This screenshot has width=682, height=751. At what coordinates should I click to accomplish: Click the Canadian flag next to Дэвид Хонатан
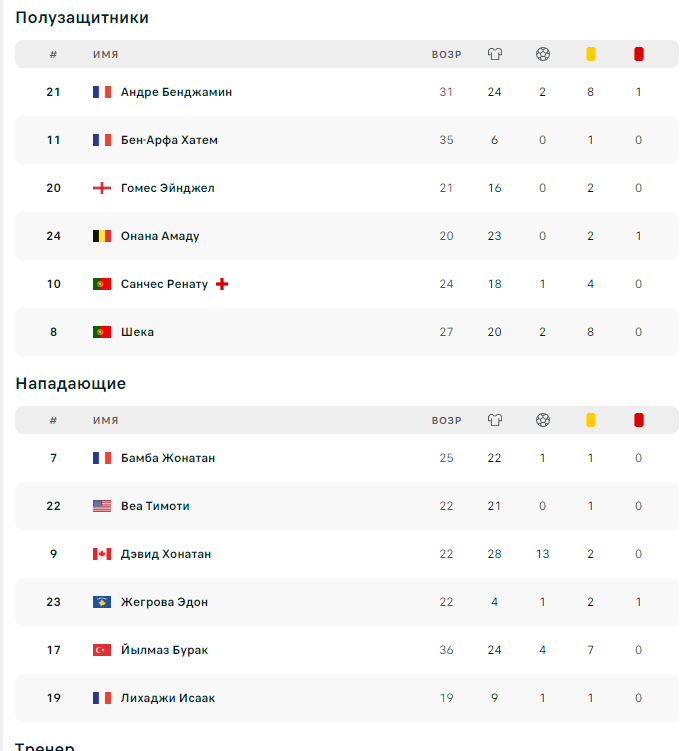[102, 554]
